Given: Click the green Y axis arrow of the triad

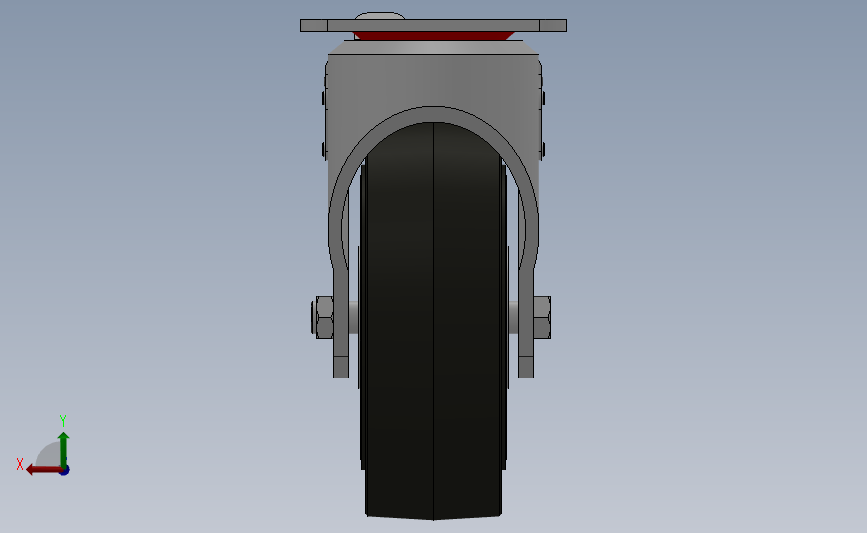Looking at the screenshot, I should click(63, 449).
